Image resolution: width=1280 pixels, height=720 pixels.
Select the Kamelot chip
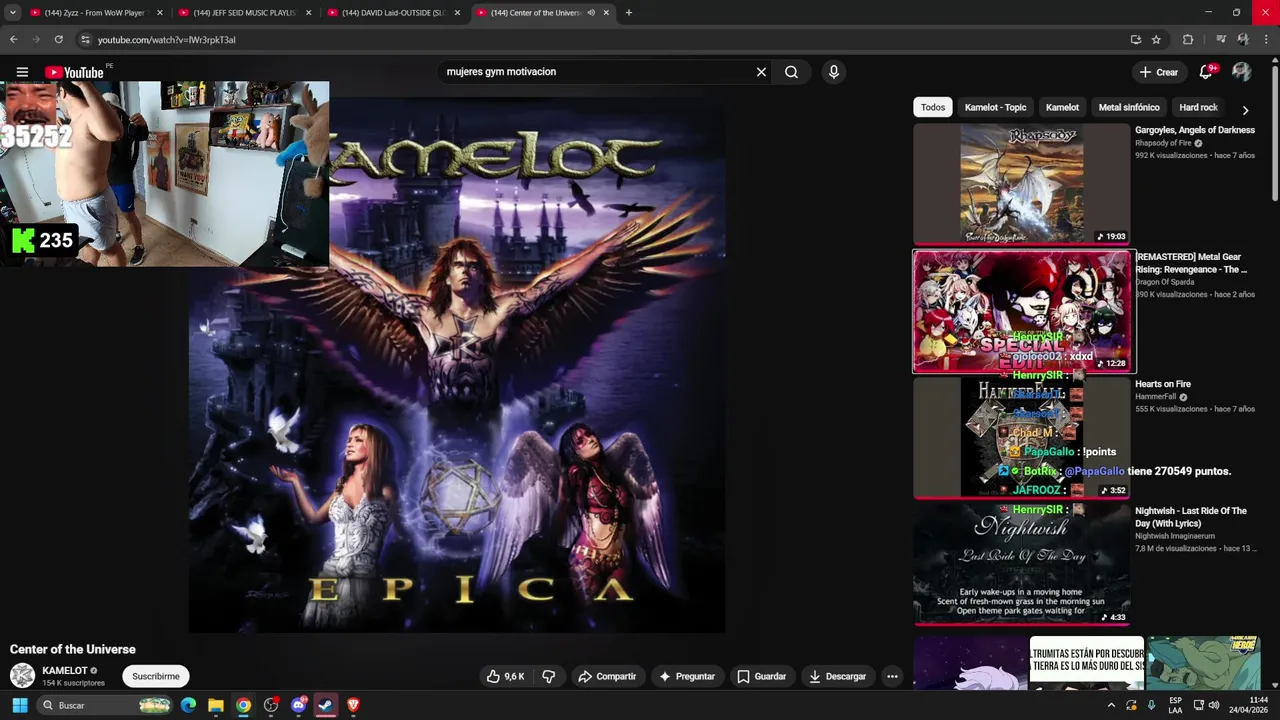(1062, 107)
